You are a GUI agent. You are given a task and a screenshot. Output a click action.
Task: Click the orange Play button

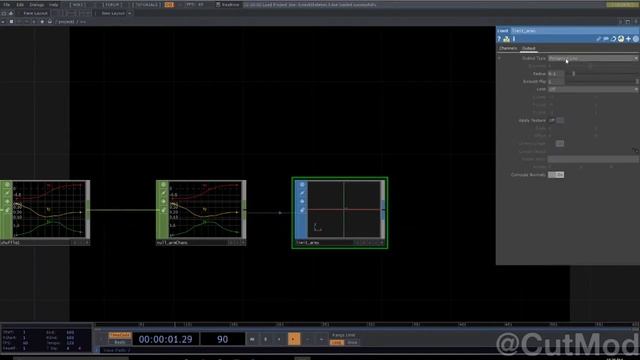tap(293, 339)
